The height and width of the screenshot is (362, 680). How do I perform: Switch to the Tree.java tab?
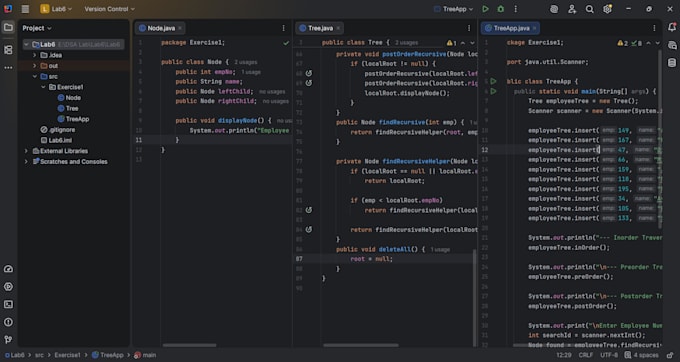[x=320, y=28]
